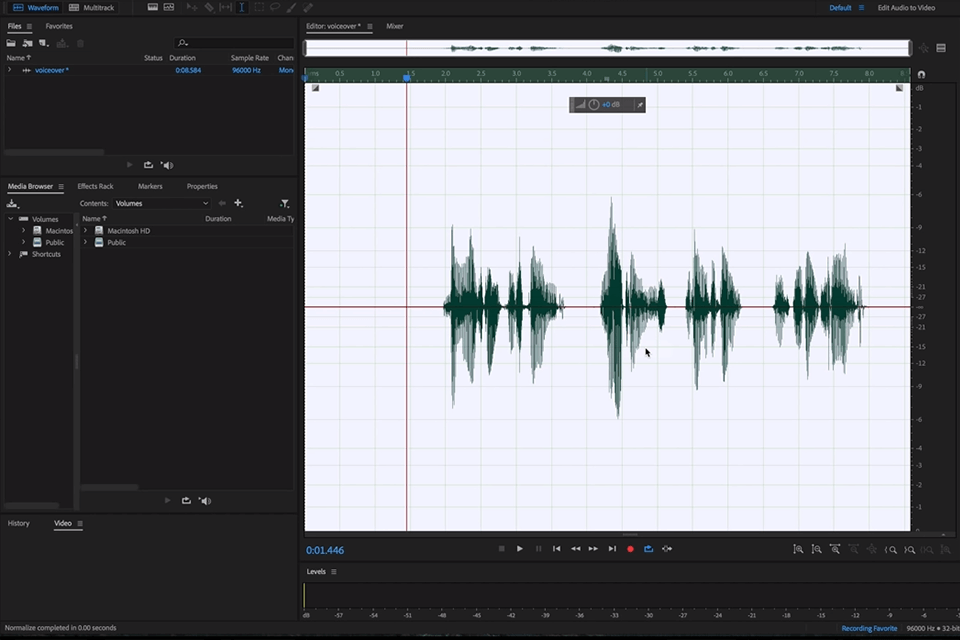This screenshot has width=960, height=640.
Task: Select the Move tool in the toolbar
Action: tap(192, 7)
